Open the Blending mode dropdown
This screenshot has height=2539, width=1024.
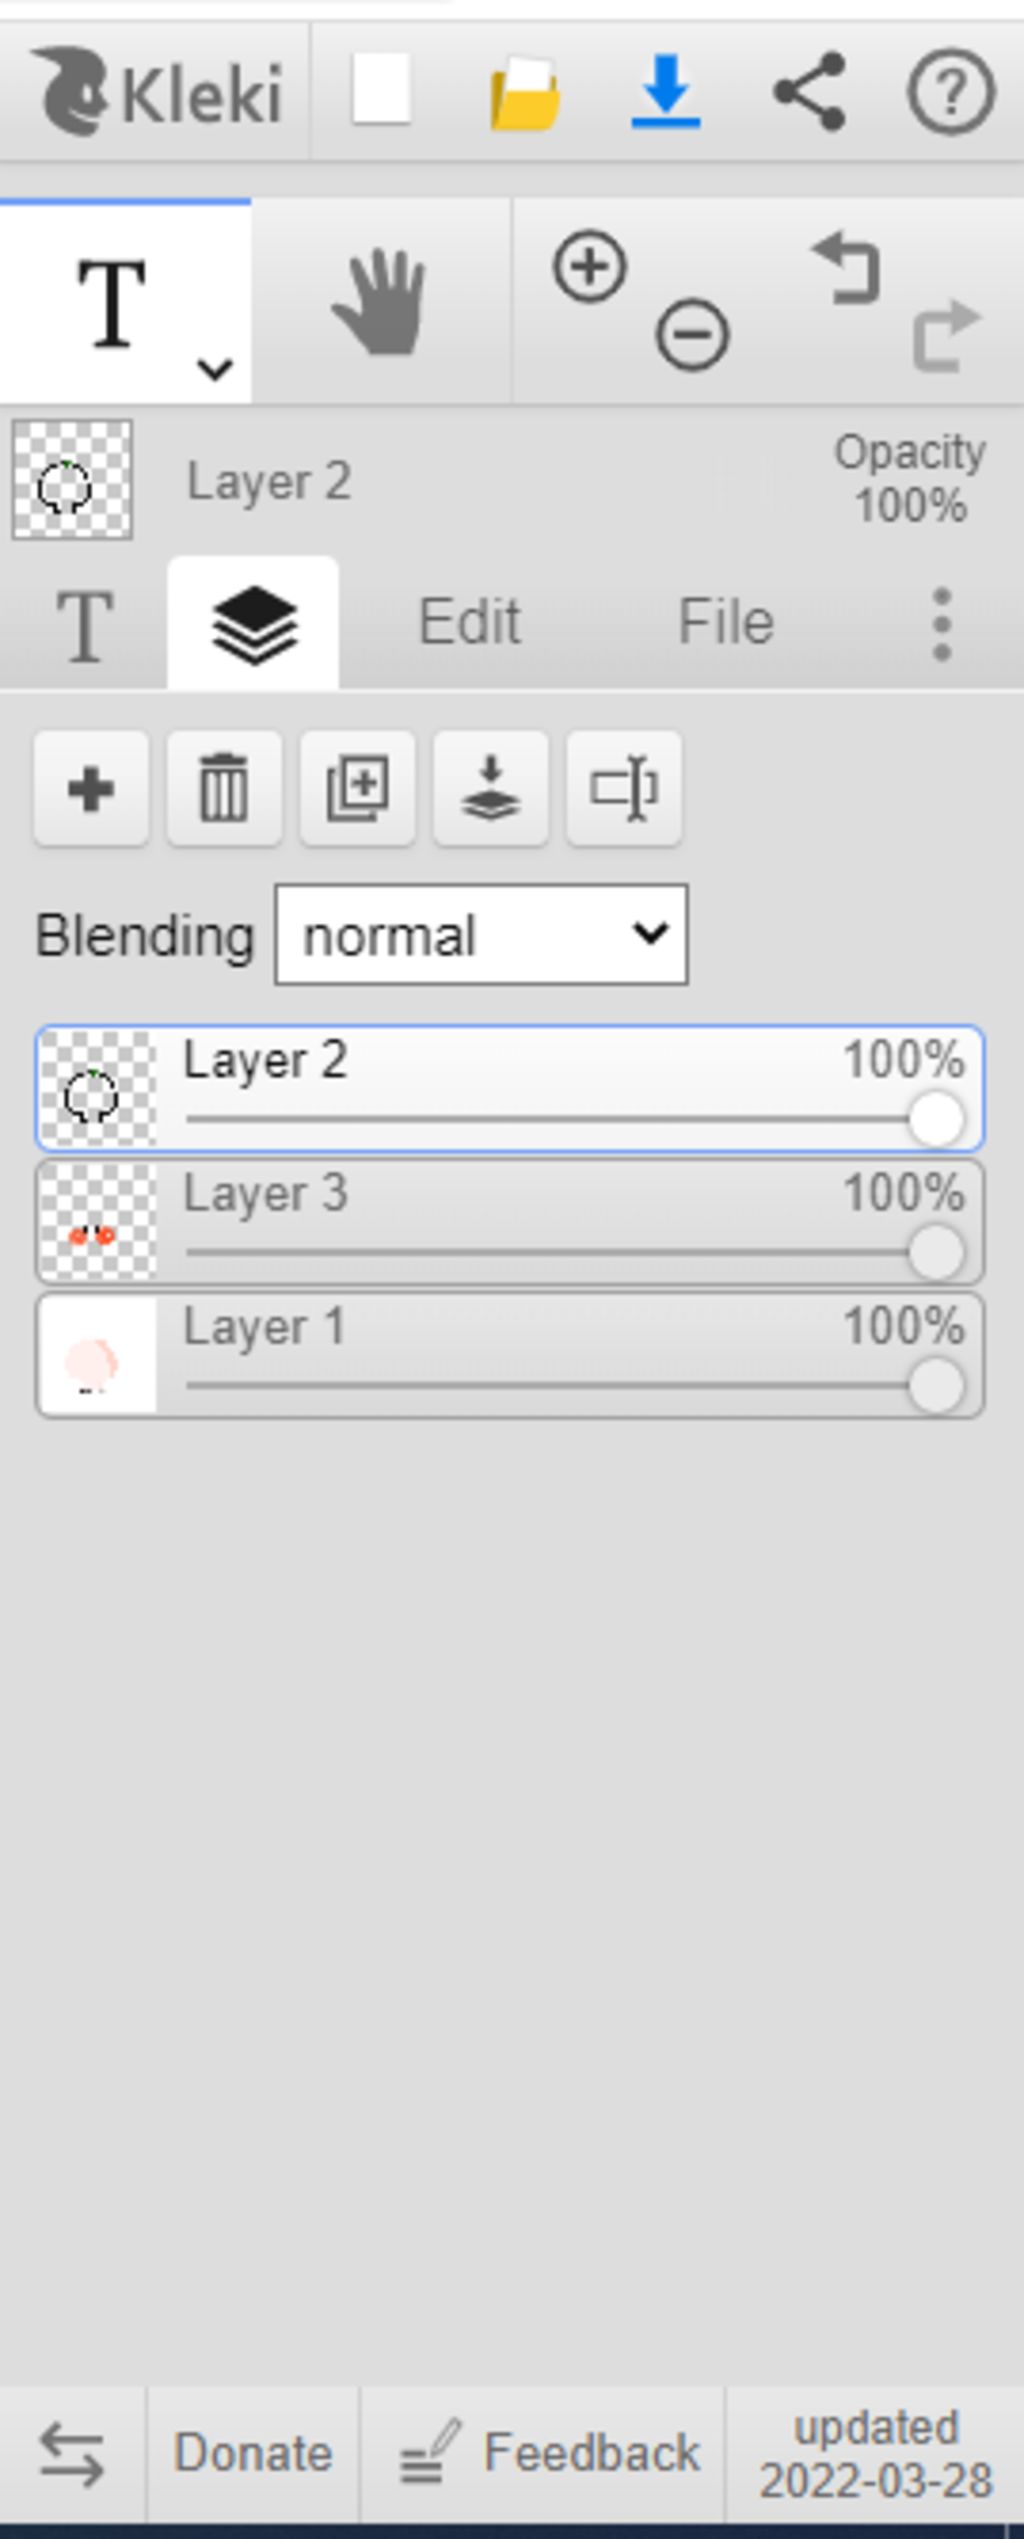(481, 934)
